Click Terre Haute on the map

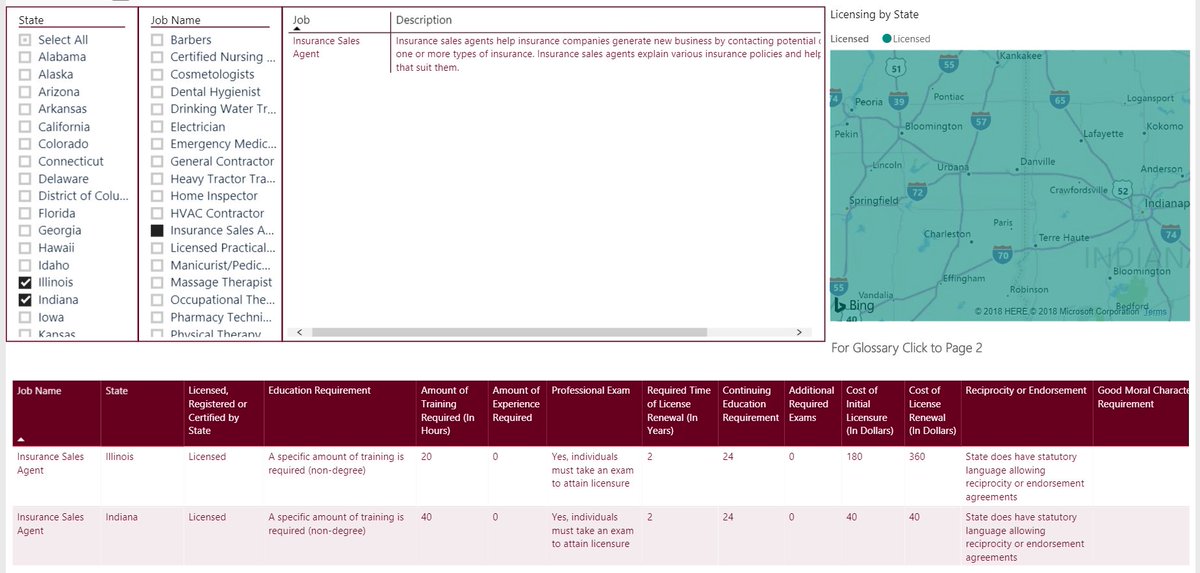coord(1064,238)
